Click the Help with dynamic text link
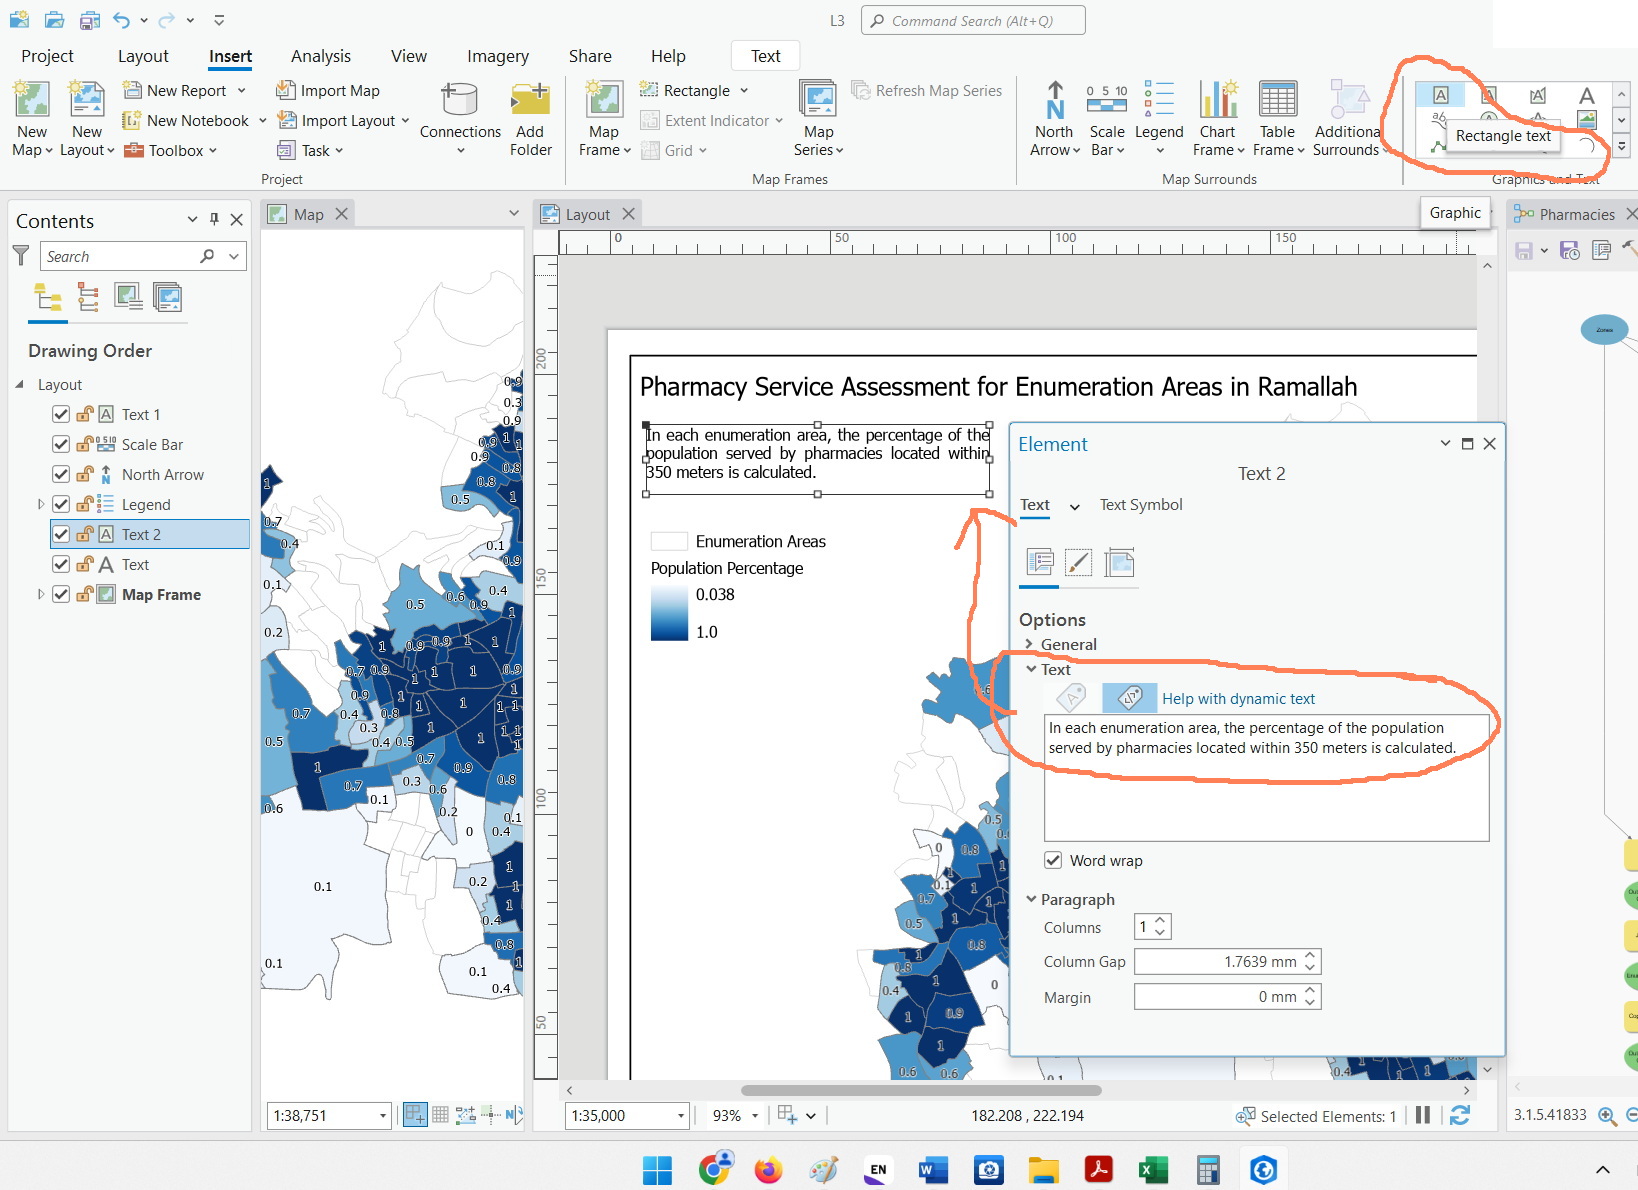This screenshot has height=1190, width=1638. click(x=1238, y=698)
